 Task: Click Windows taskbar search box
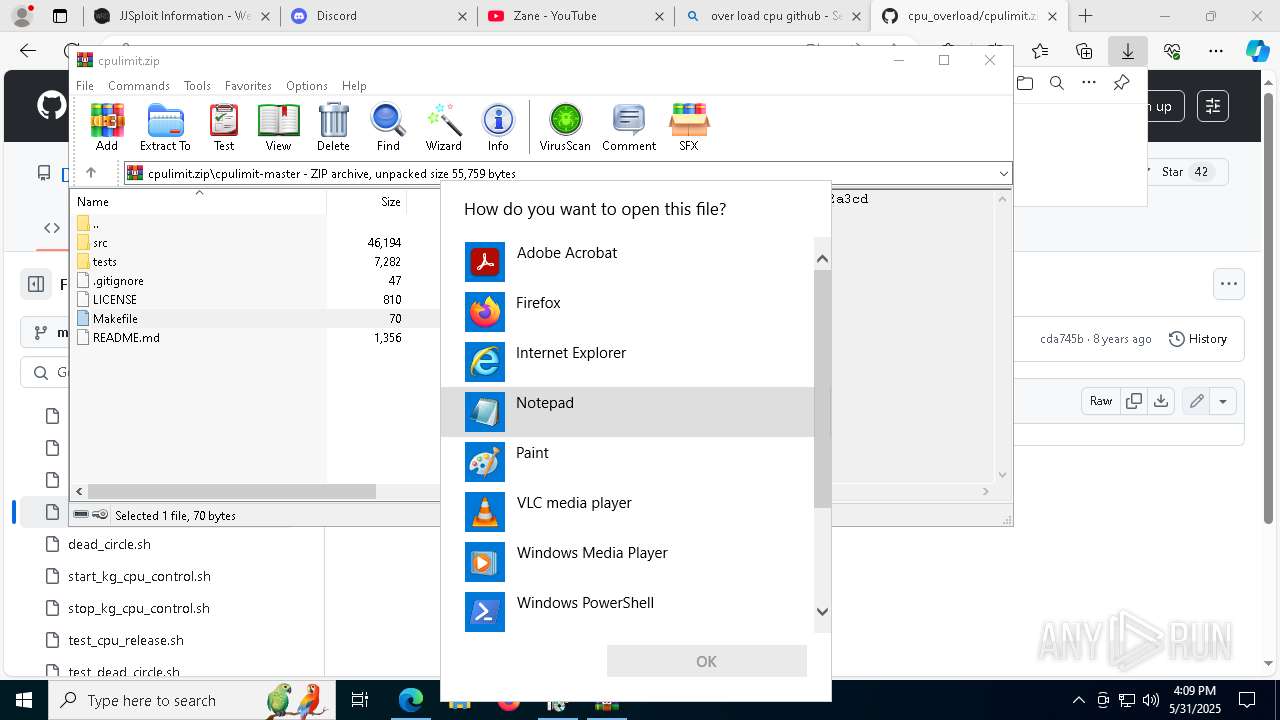pyautogui.click(x=190, y=700)
